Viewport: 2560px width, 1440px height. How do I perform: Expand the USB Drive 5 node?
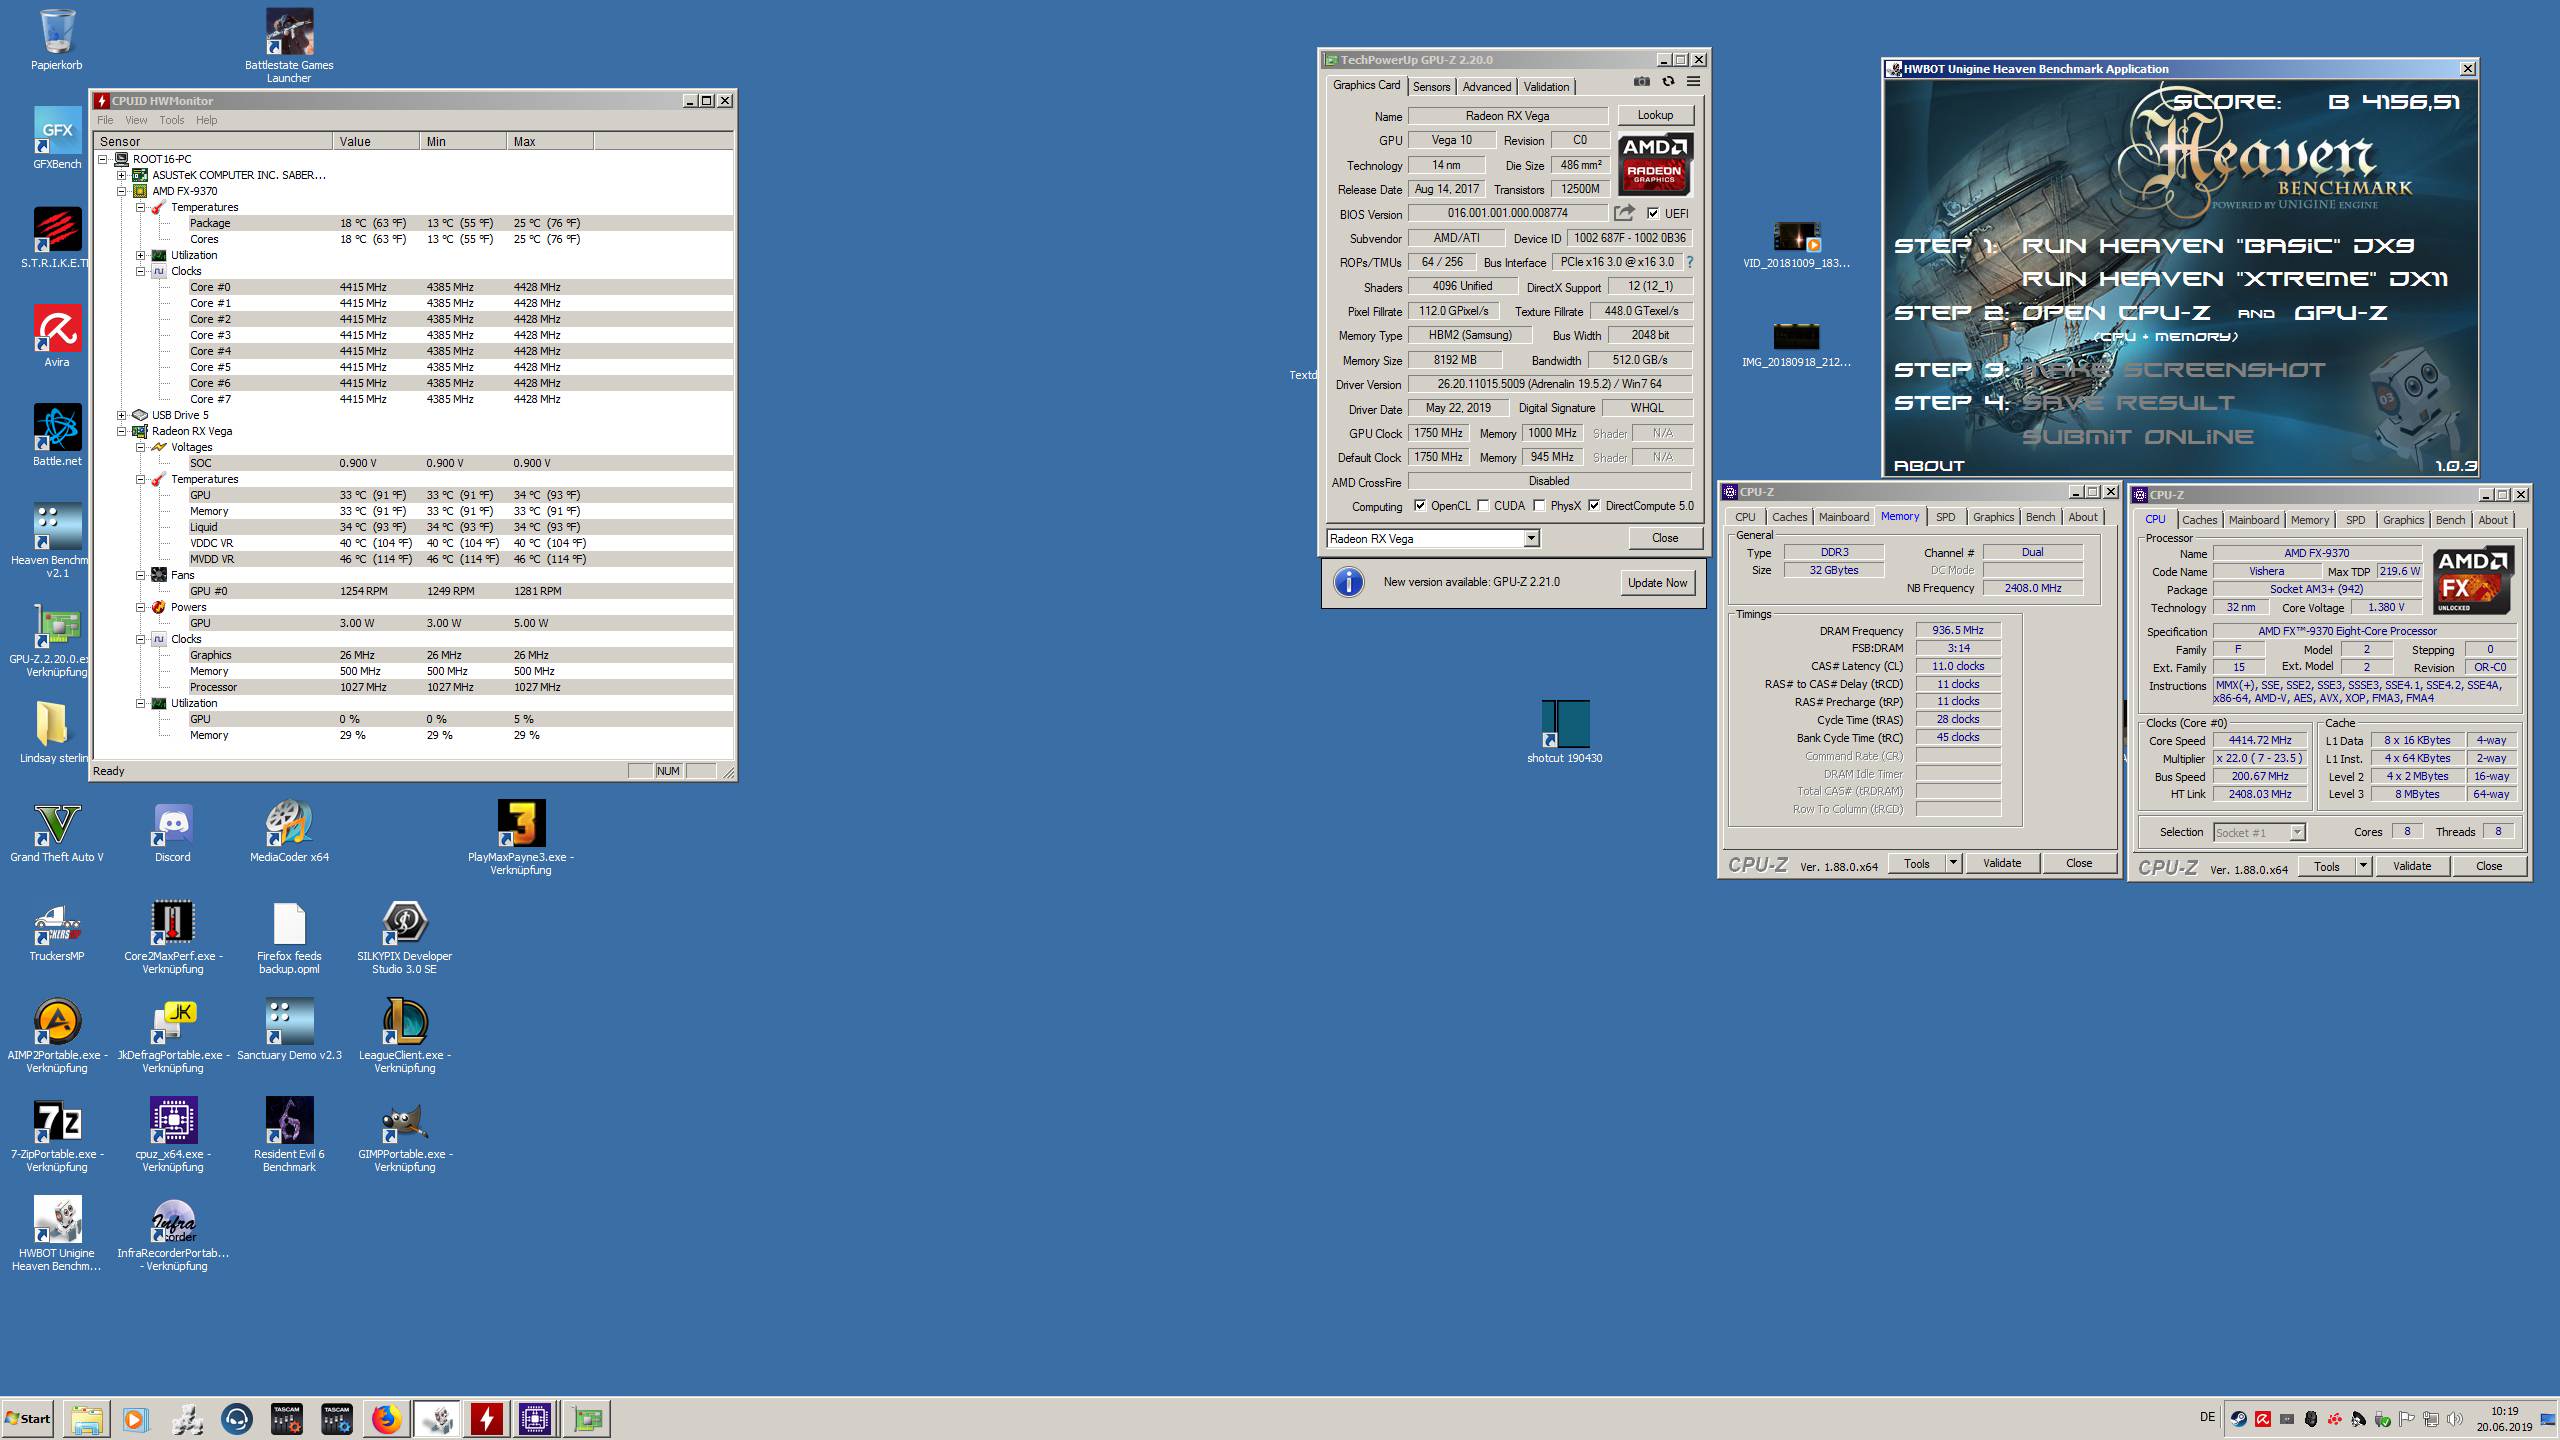(122, 415)
